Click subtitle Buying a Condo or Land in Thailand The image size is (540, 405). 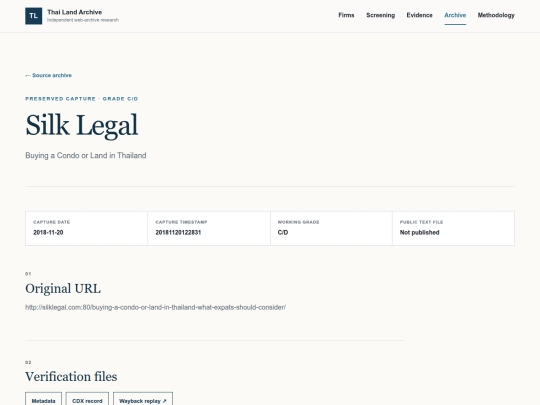86,155
